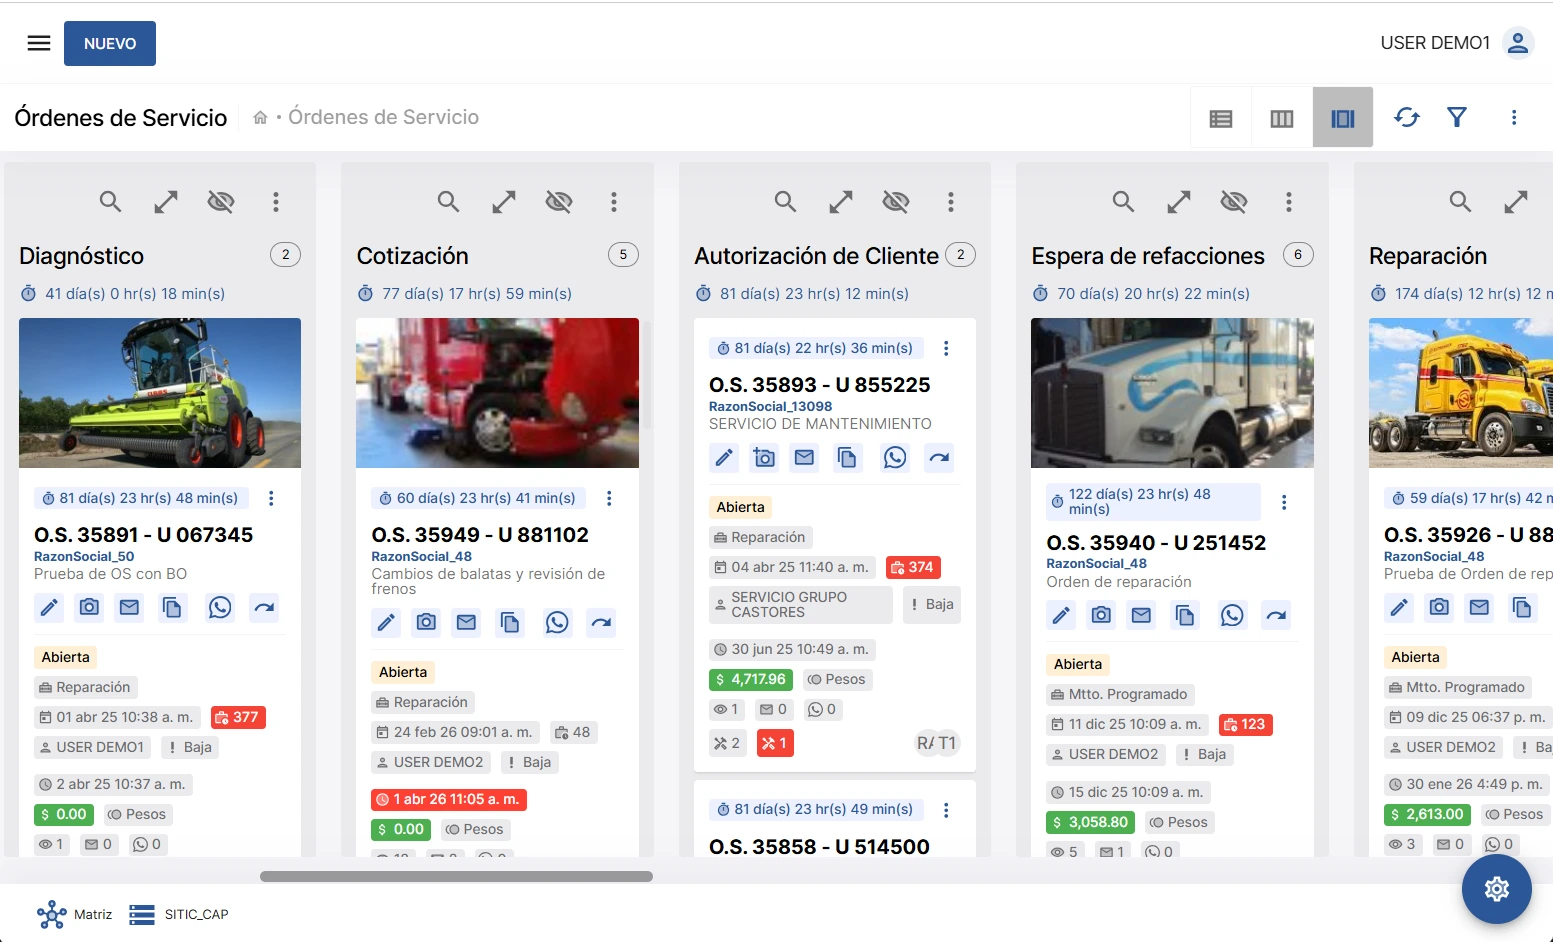This screenshot has height=942, width=1553.
Task: Hide the Diagnóstico column
Action: click(221, 202)
